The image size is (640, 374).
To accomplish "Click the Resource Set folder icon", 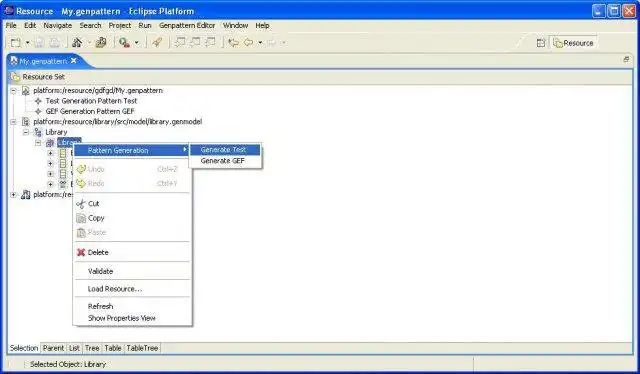I will (16, 77).
